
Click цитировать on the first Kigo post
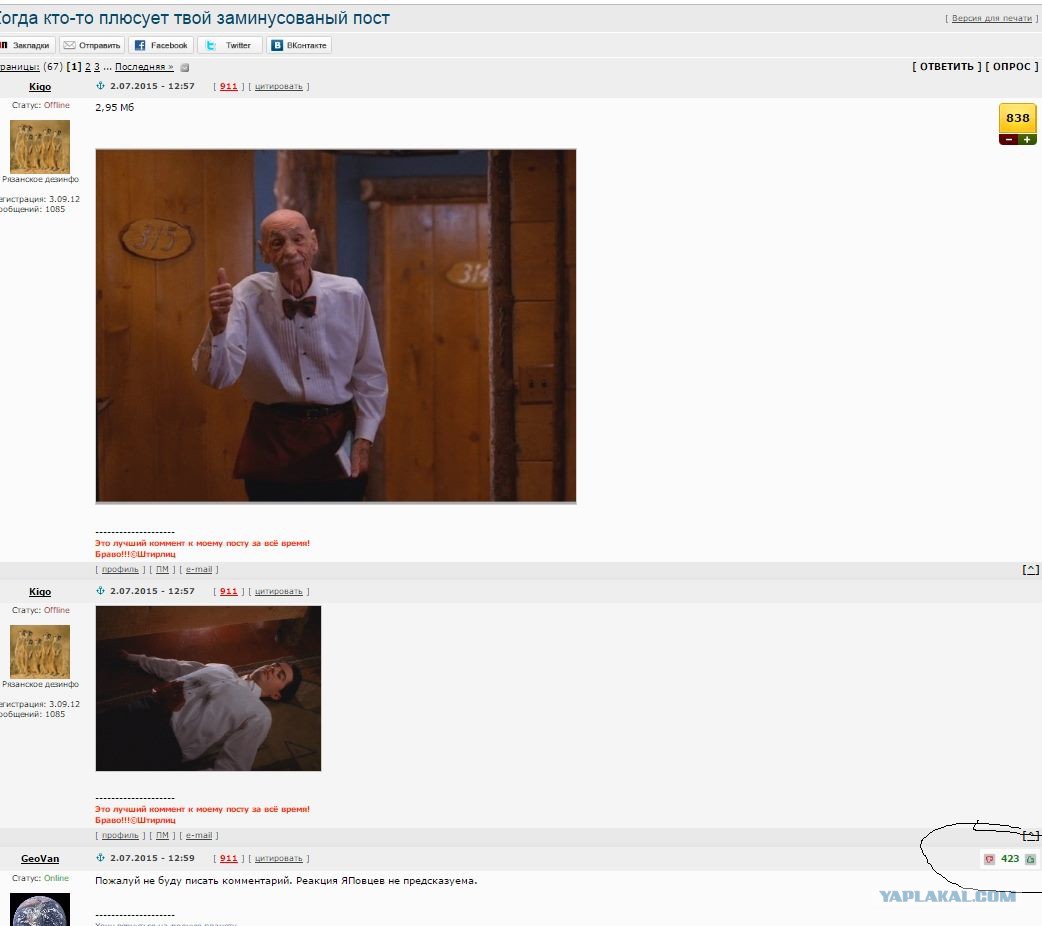tap(278, 86)
